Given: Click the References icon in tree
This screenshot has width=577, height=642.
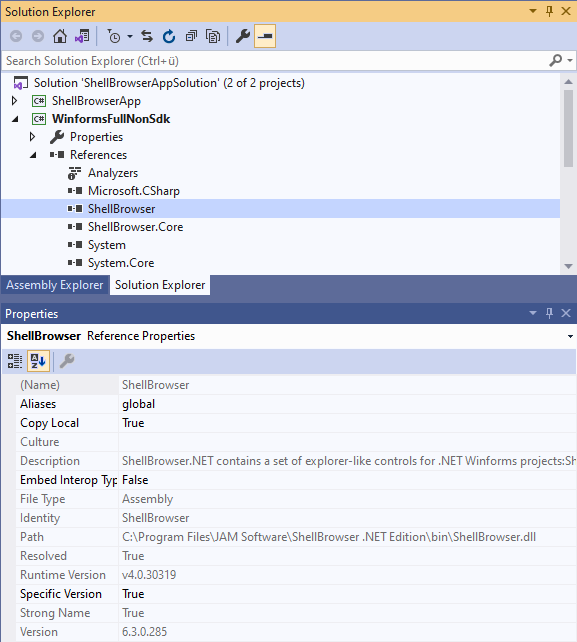Looking at the screenshot, I should 57,155.
